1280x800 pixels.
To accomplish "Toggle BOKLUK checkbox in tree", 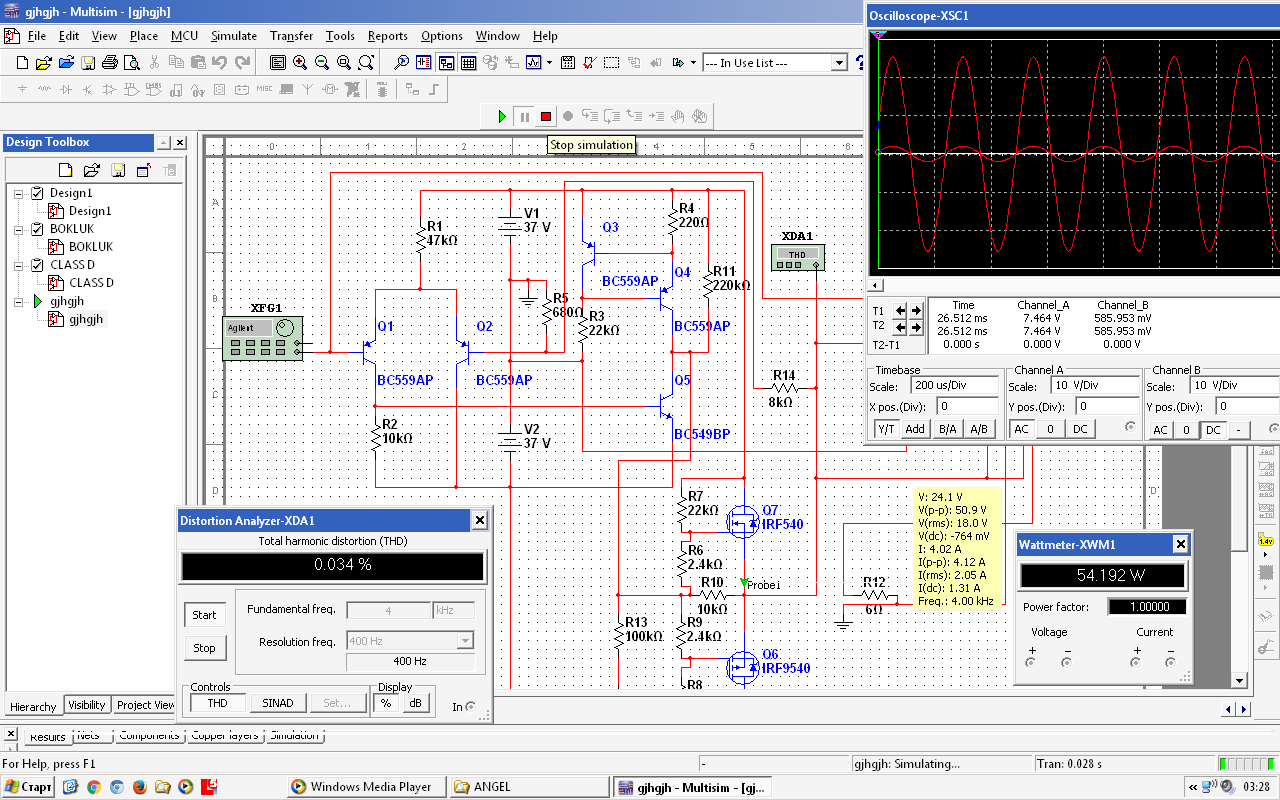I will (38, 229).
